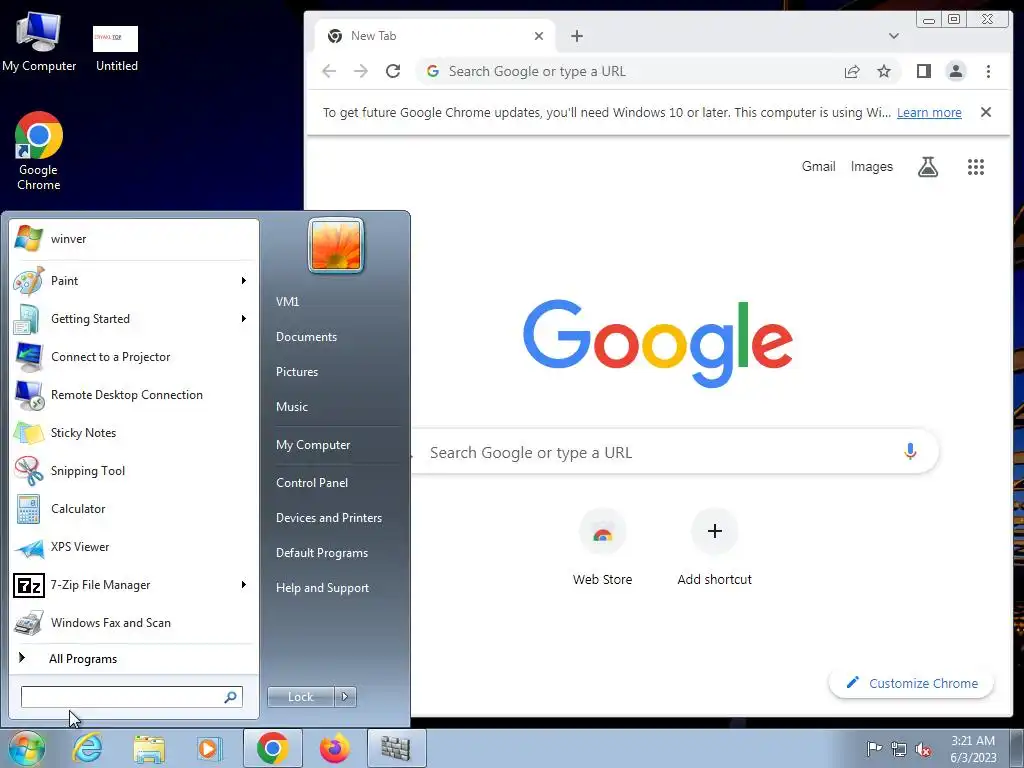Expand Paint recent files arrow
The width and height of the screenshot is (1024, 768).
[x=244, y=281]
